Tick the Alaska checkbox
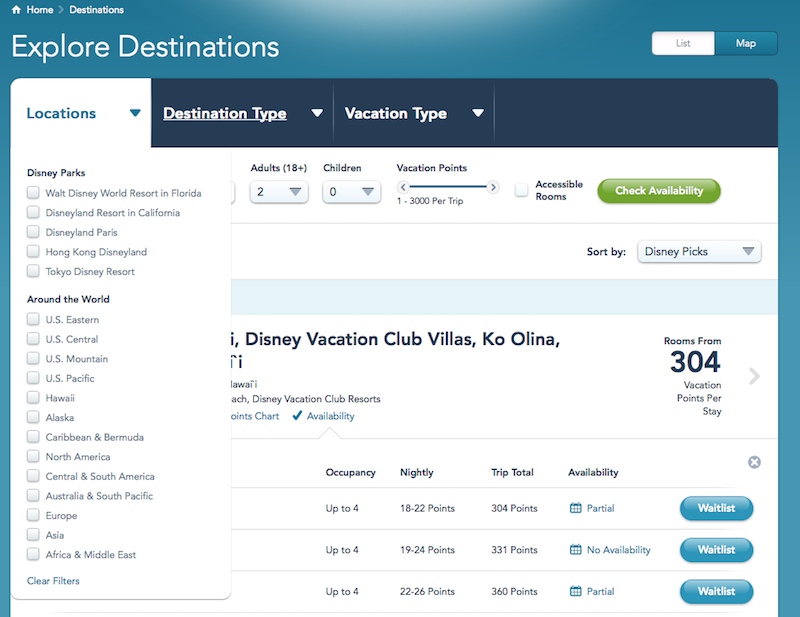The width and height of the screenshot is (800, 617). pos(33,417)
